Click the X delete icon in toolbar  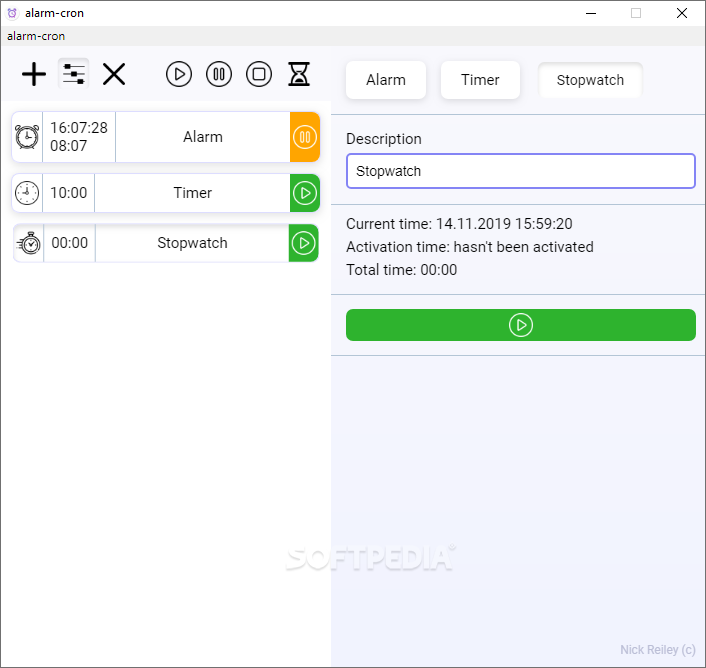114,74
